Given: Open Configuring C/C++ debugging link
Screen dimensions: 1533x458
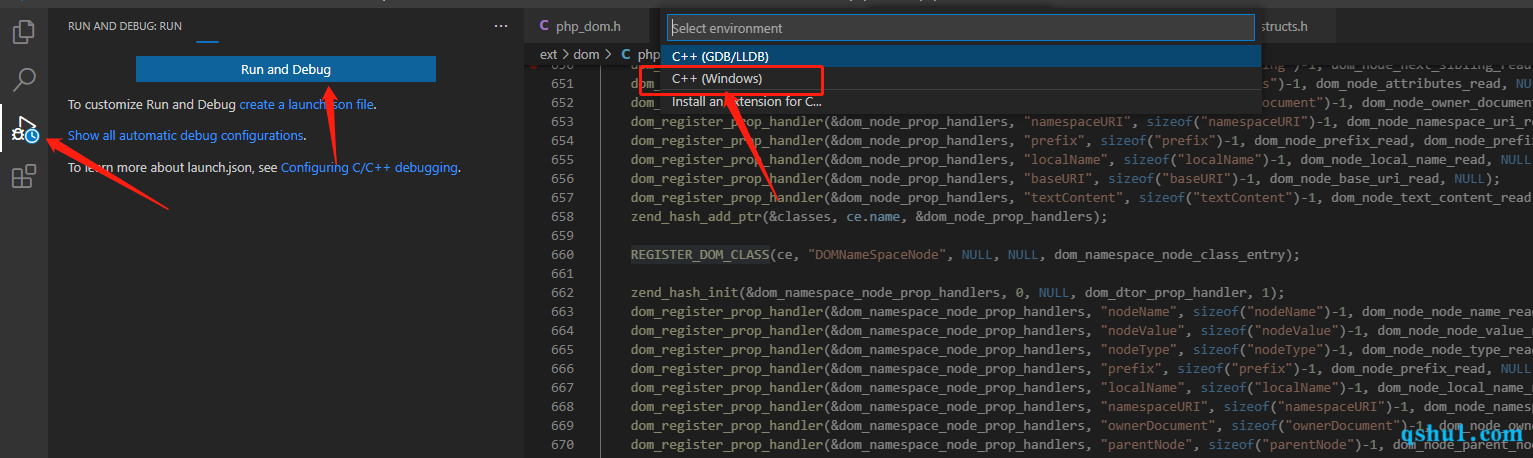Looking at the screenshot, I should [369, 167].
